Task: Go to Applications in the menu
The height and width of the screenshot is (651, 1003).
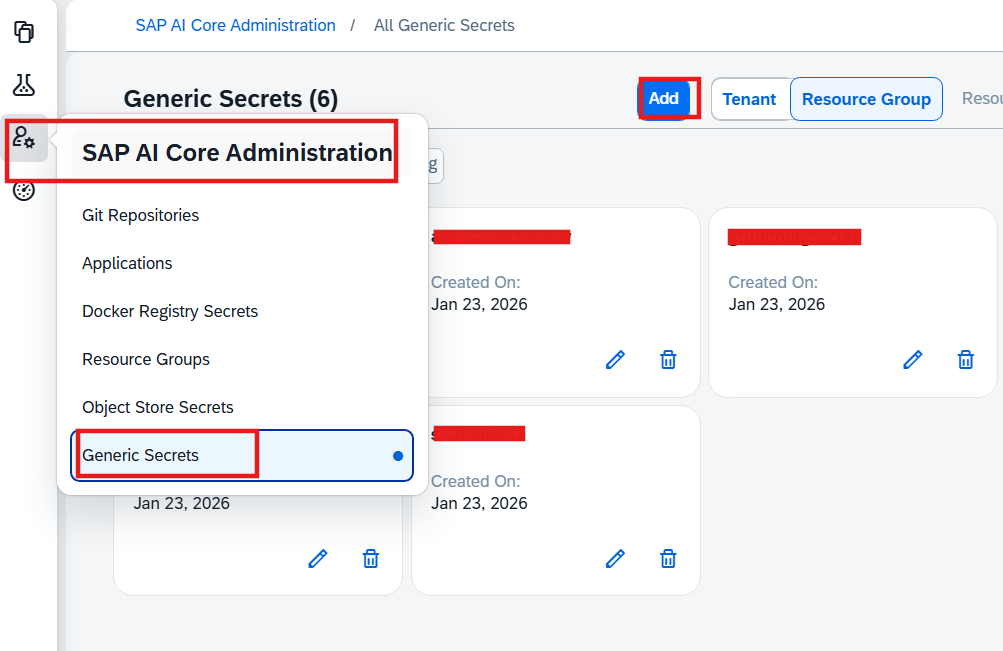Action: tap(242, 263)
